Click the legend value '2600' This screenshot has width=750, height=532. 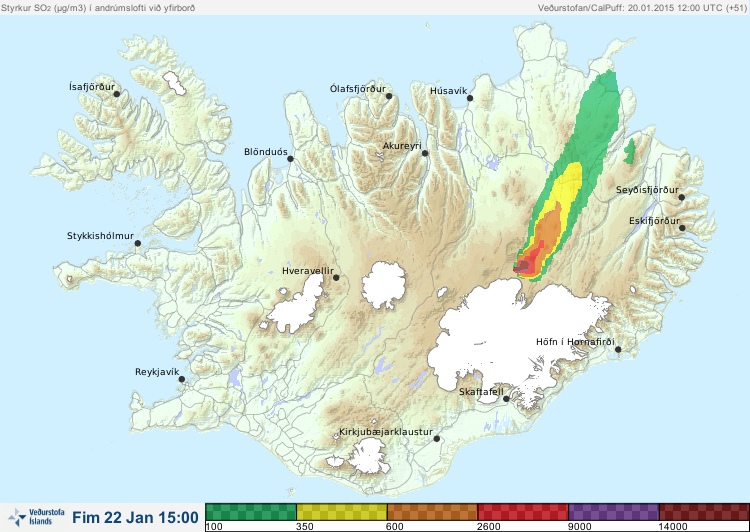click(488, 527)
